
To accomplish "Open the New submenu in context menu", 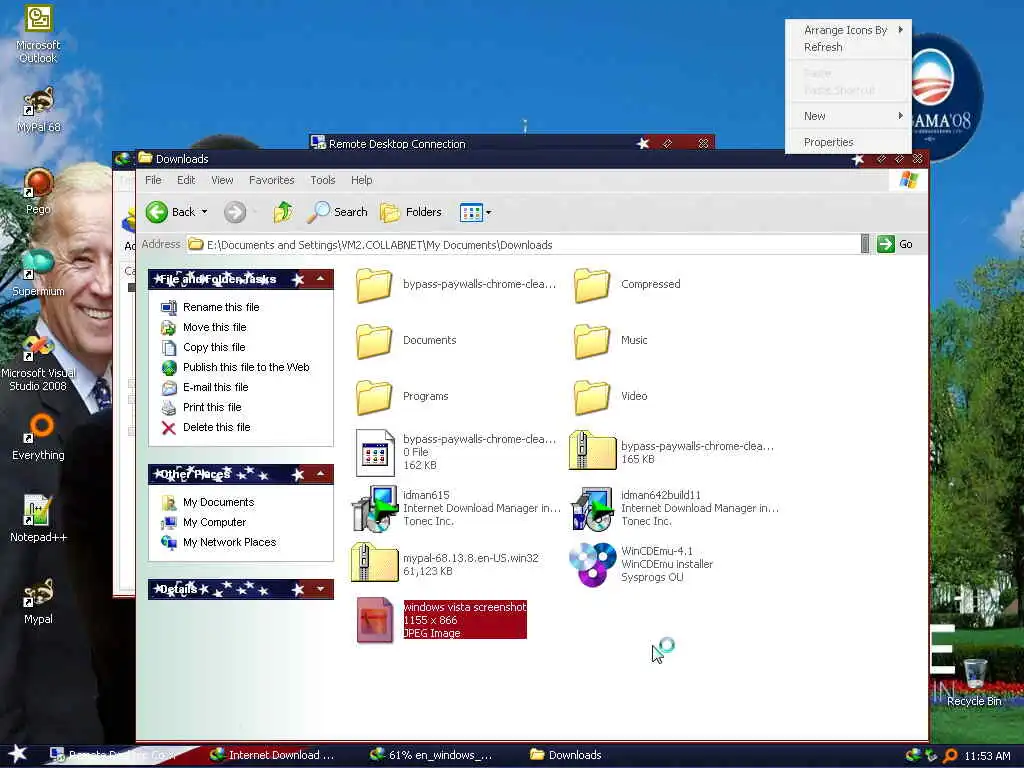I will coord(848,116).
